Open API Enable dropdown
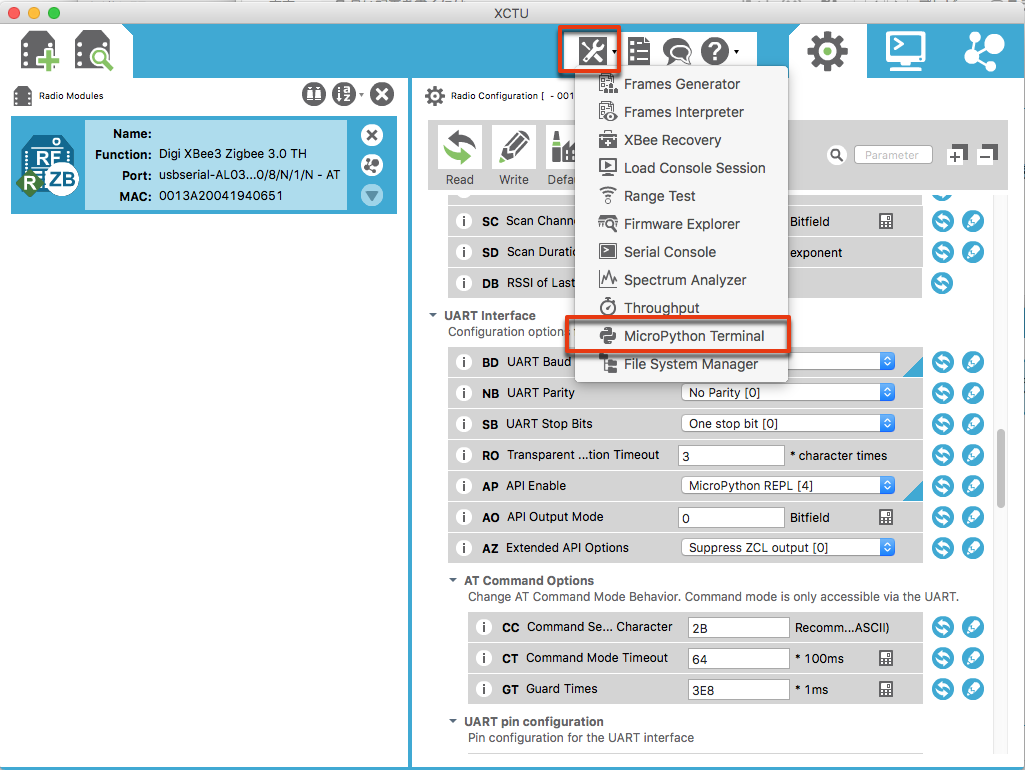 (788, 486)
